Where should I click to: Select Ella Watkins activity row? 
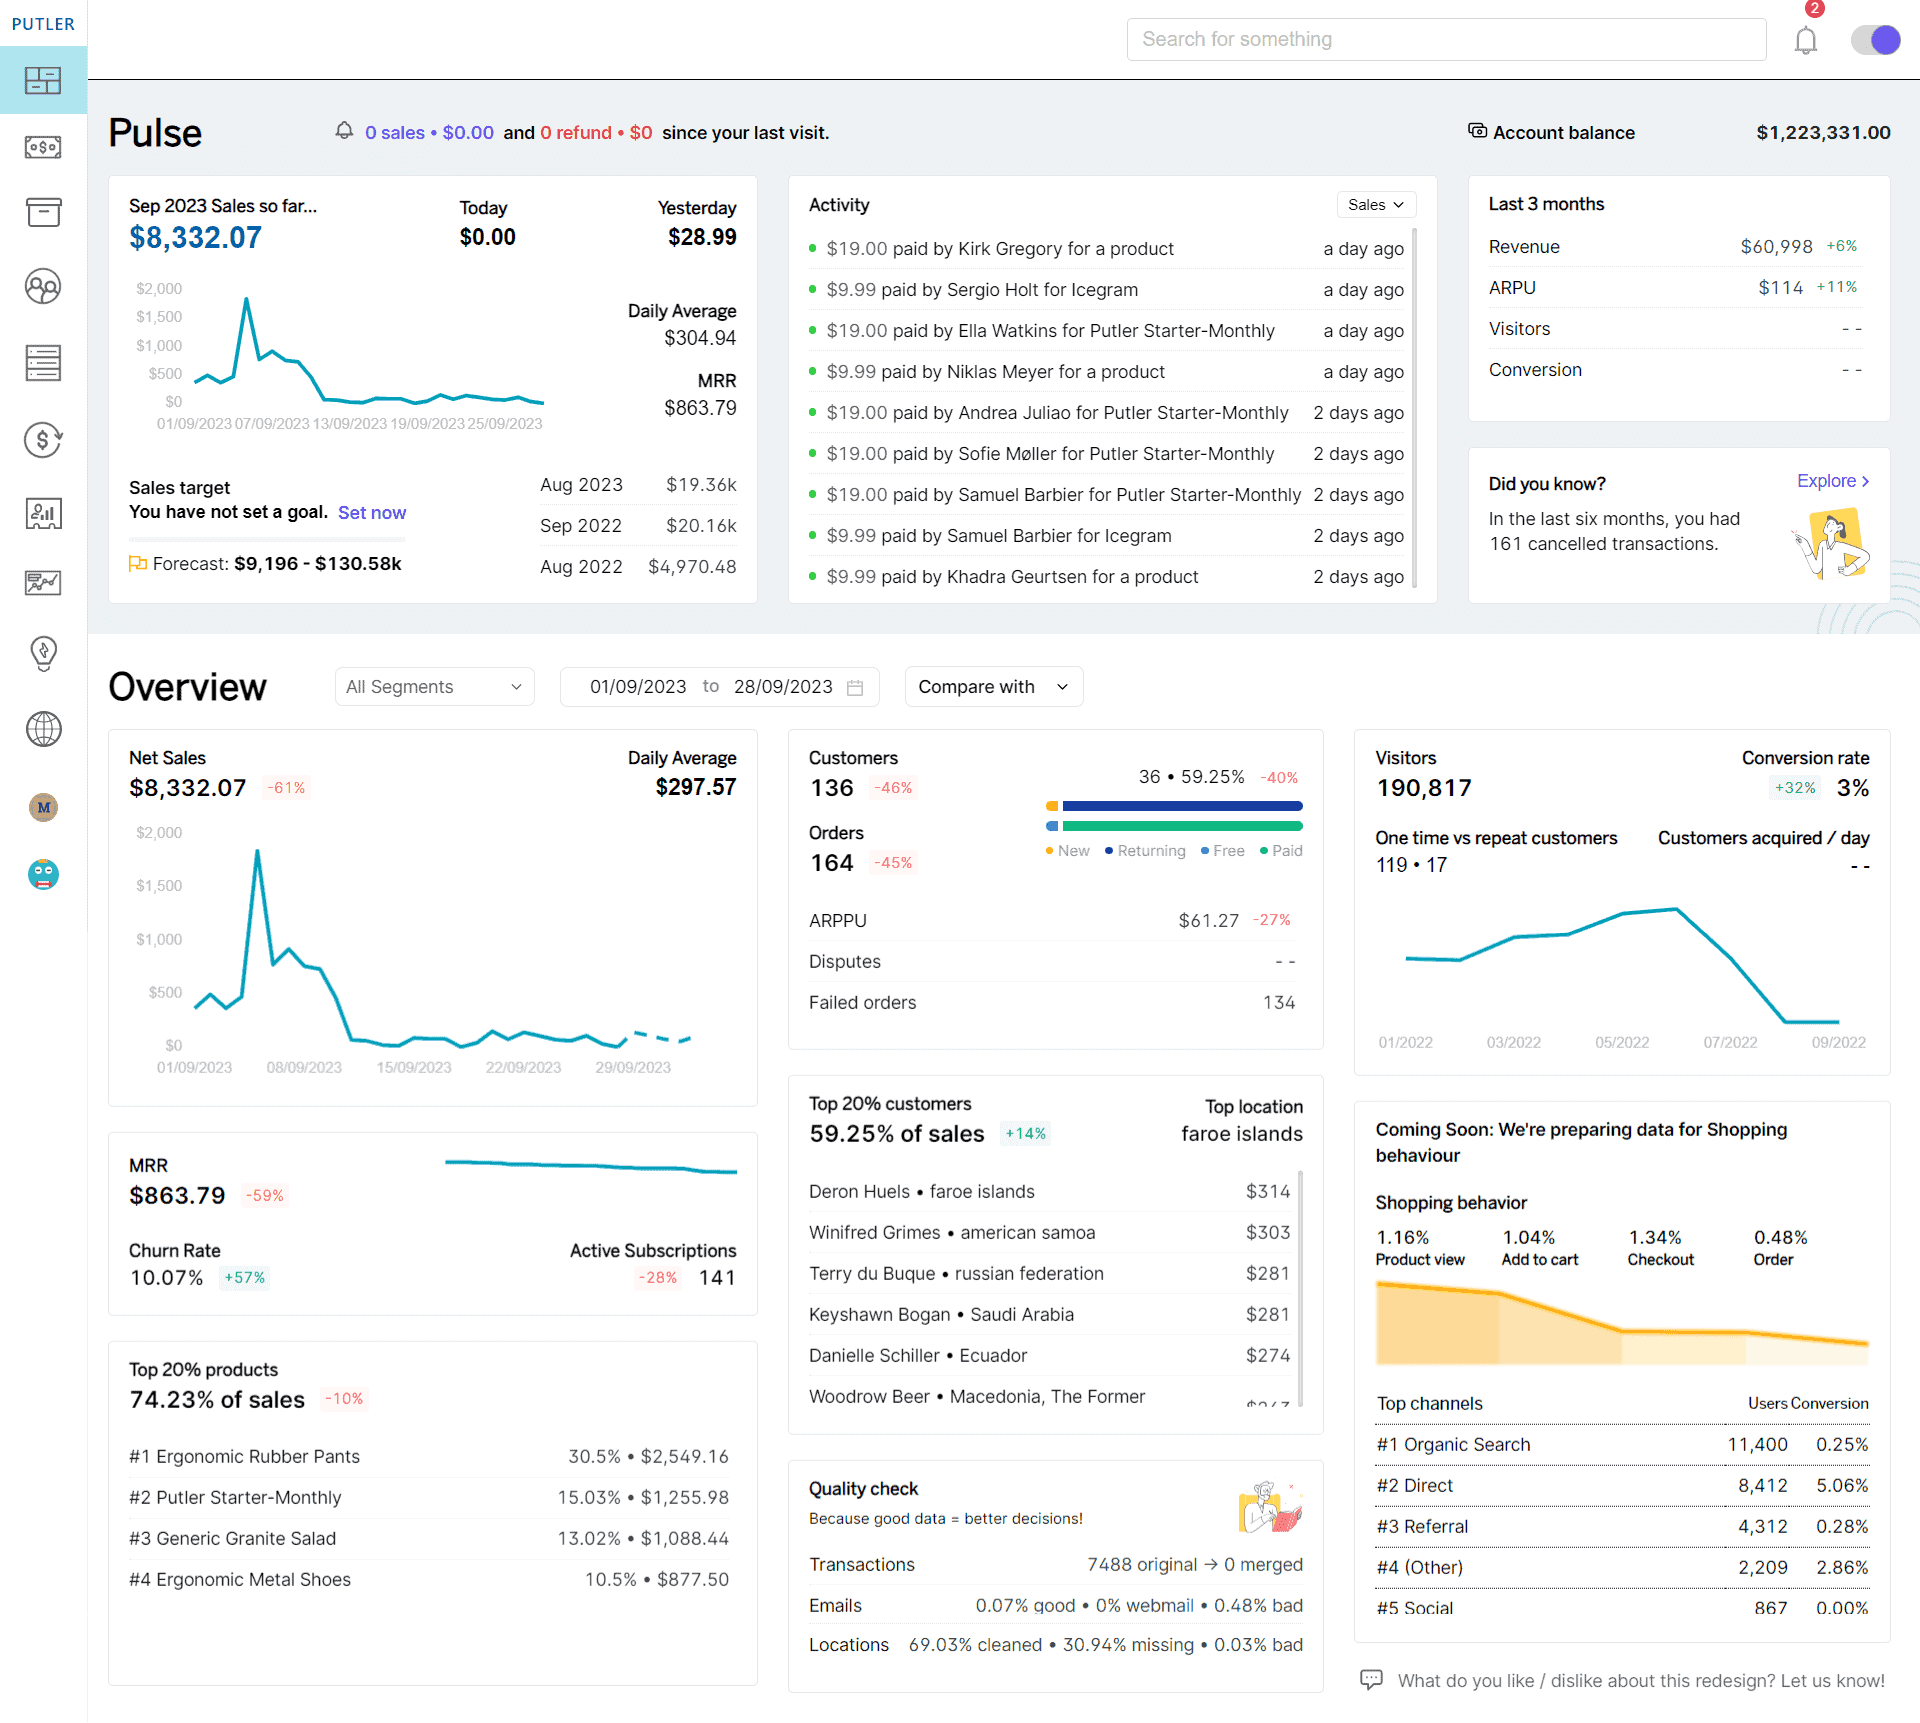[x=1106, y=331]
